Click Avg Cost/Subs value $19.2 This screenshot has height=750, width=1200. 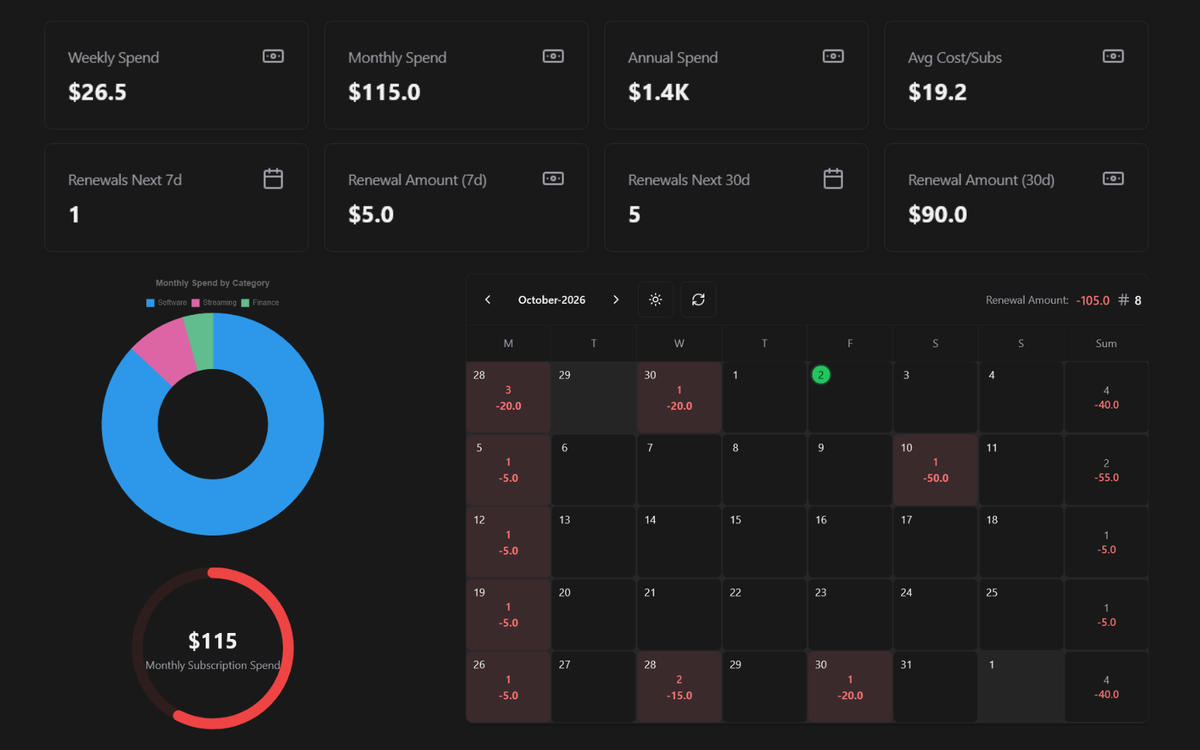pos(937,92)
